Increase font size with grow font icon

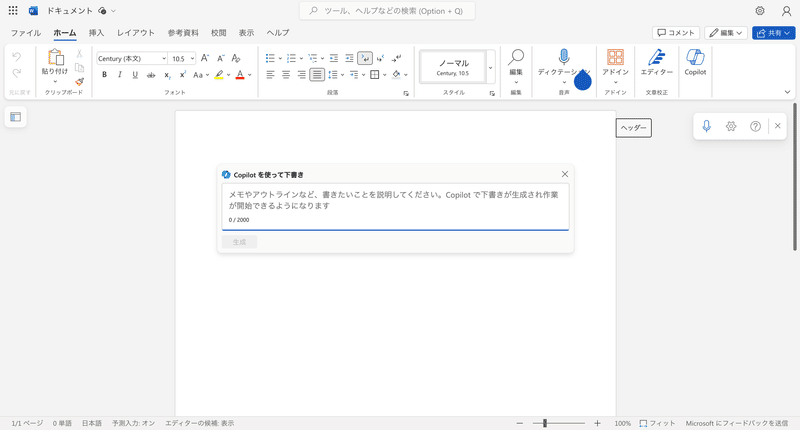(x=205, y=58)
